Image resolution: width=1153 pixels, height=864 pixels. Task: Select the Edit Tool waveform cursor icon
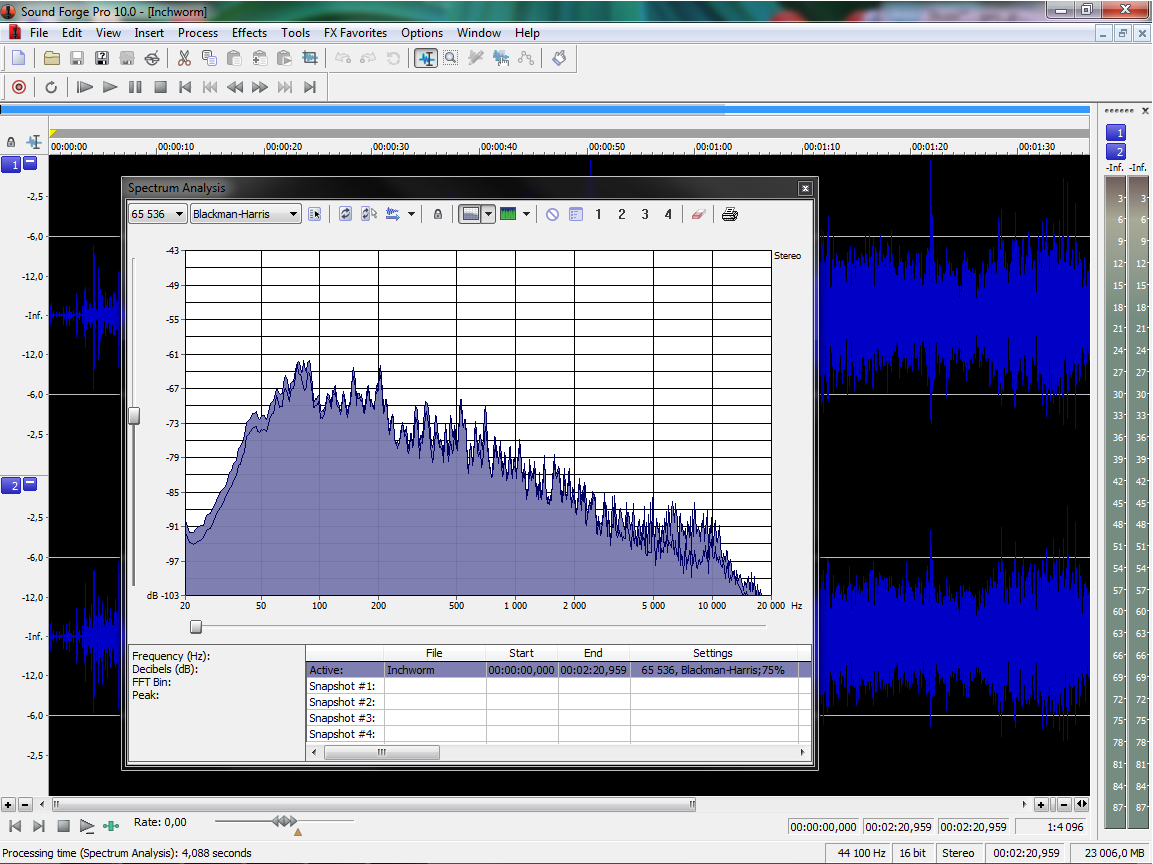pyautogui.click(x=426, y=58)
